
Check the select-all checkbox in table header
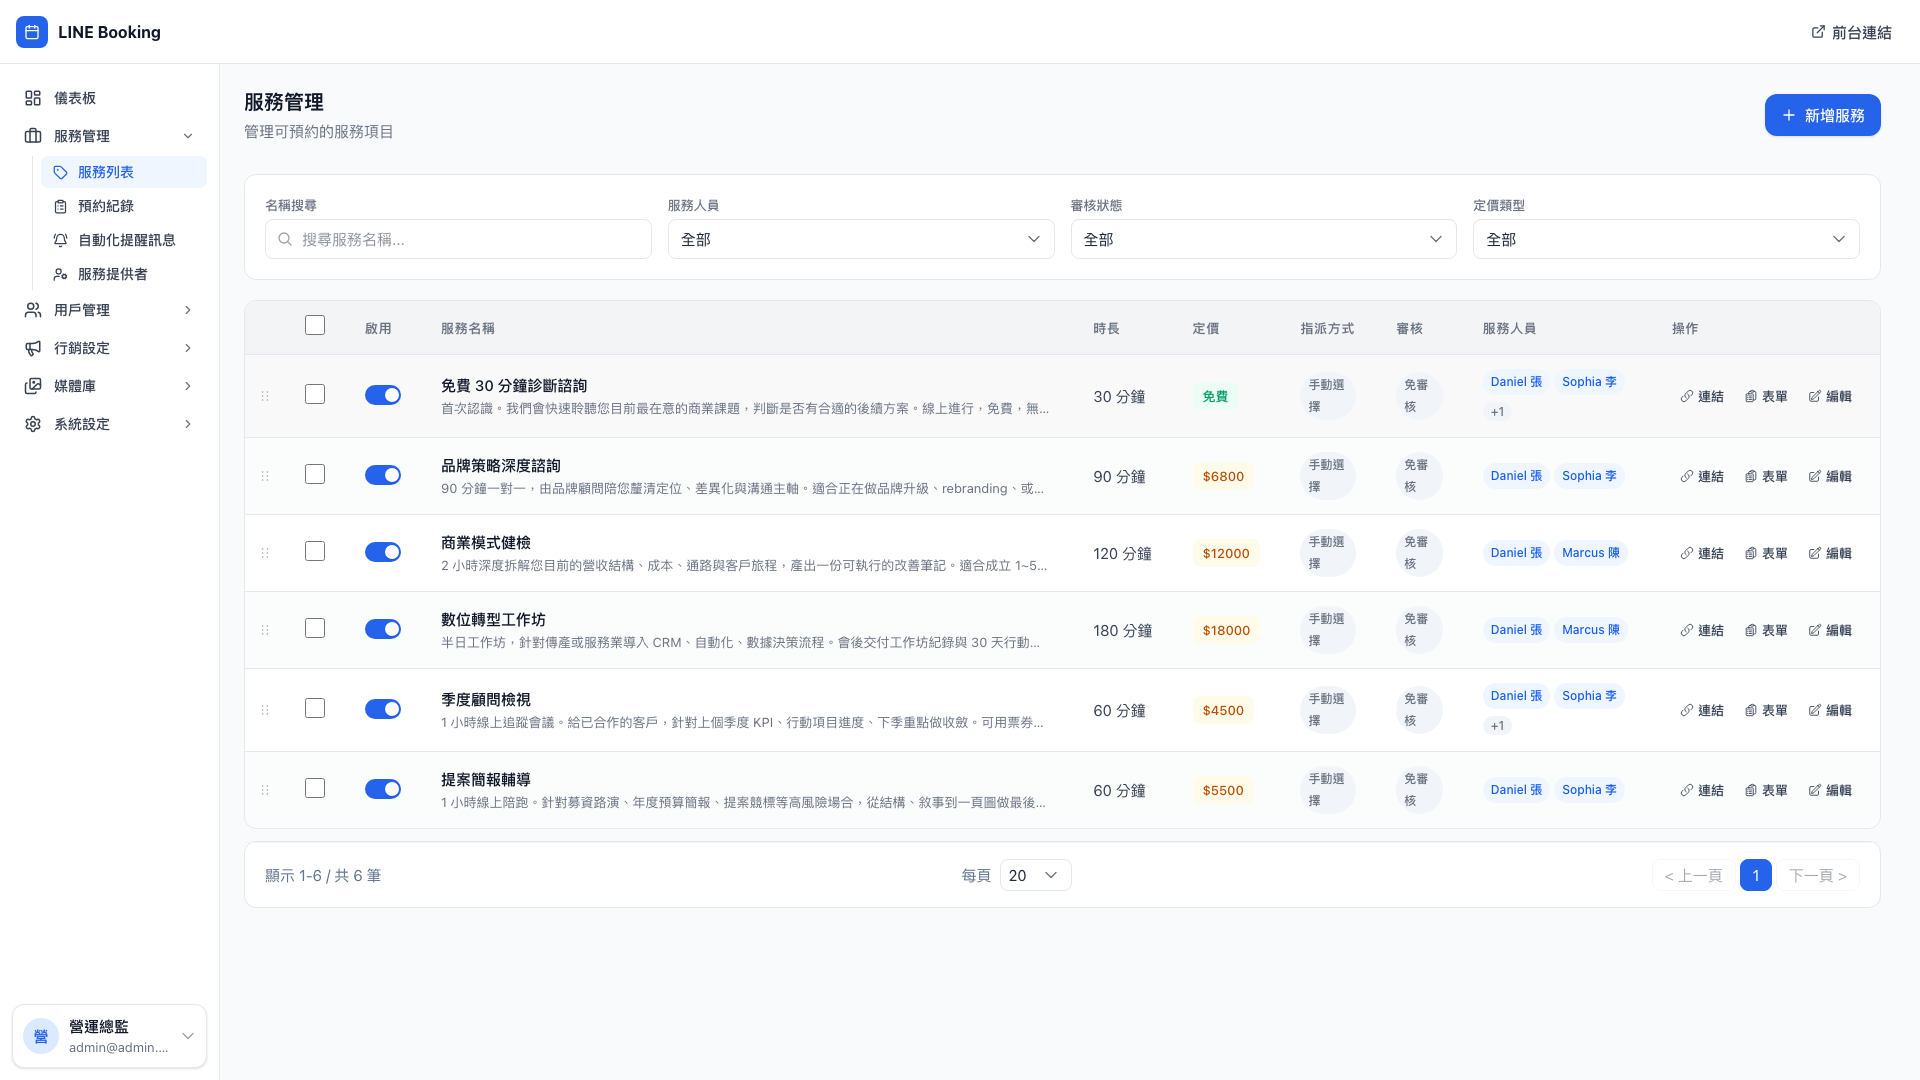click(315, 325)
